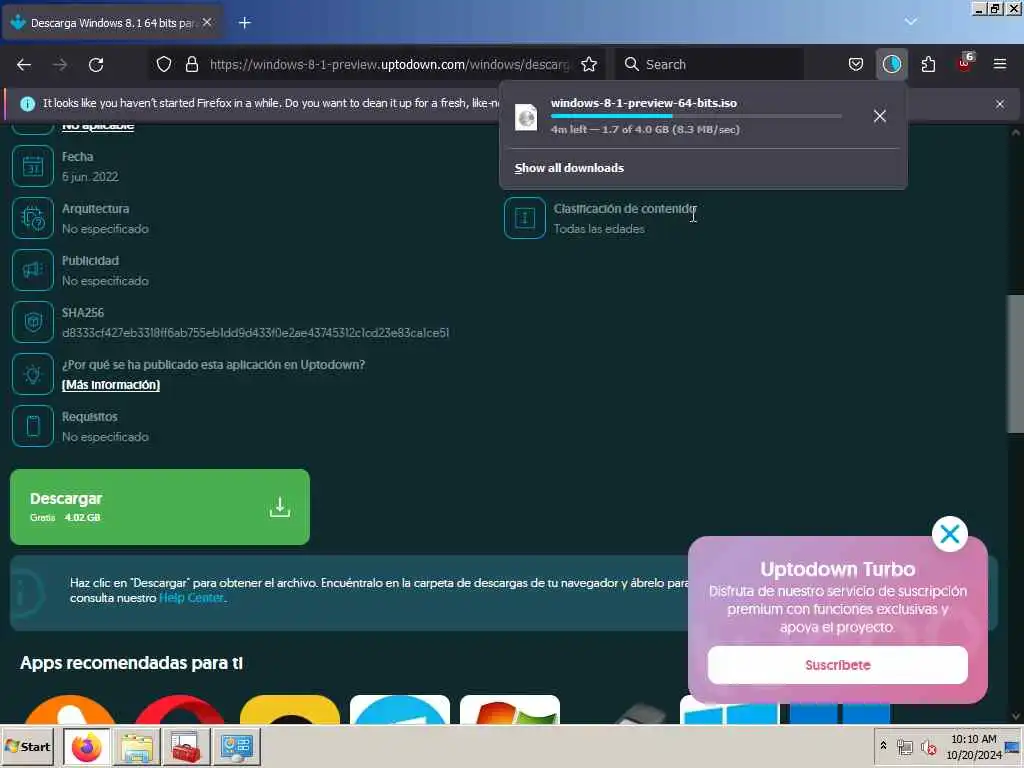Click the download progress bar

point(696,116)
